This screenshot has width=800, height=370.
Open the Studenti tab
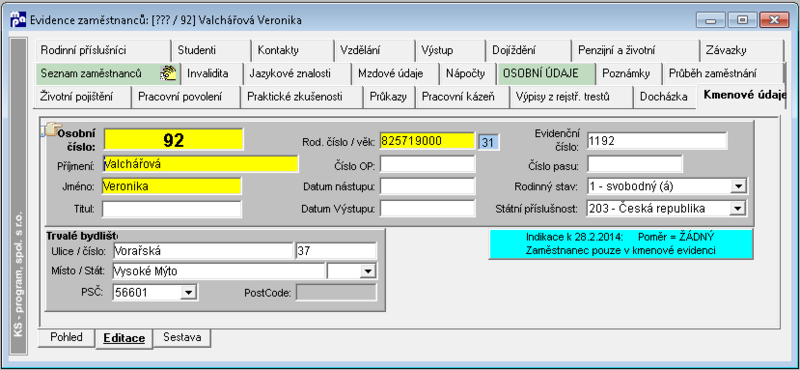[x=211, y=51]
